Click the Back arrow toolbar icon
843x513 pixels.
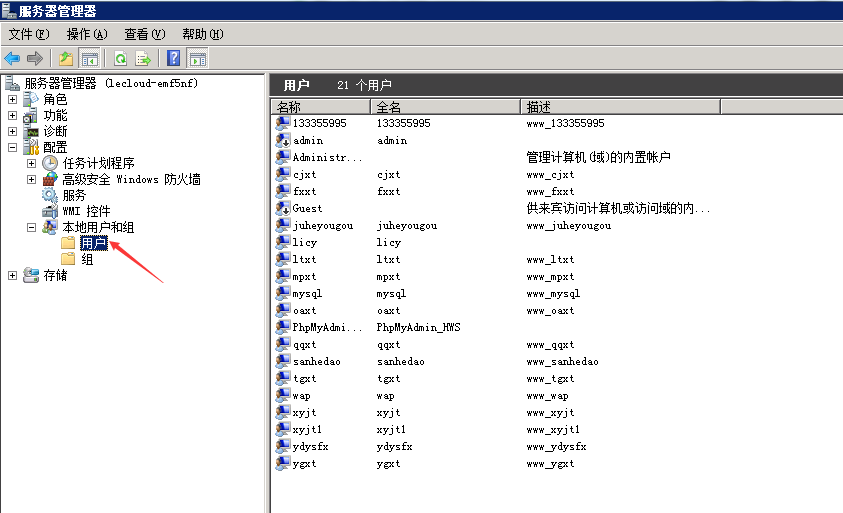[x=12, y=58]
